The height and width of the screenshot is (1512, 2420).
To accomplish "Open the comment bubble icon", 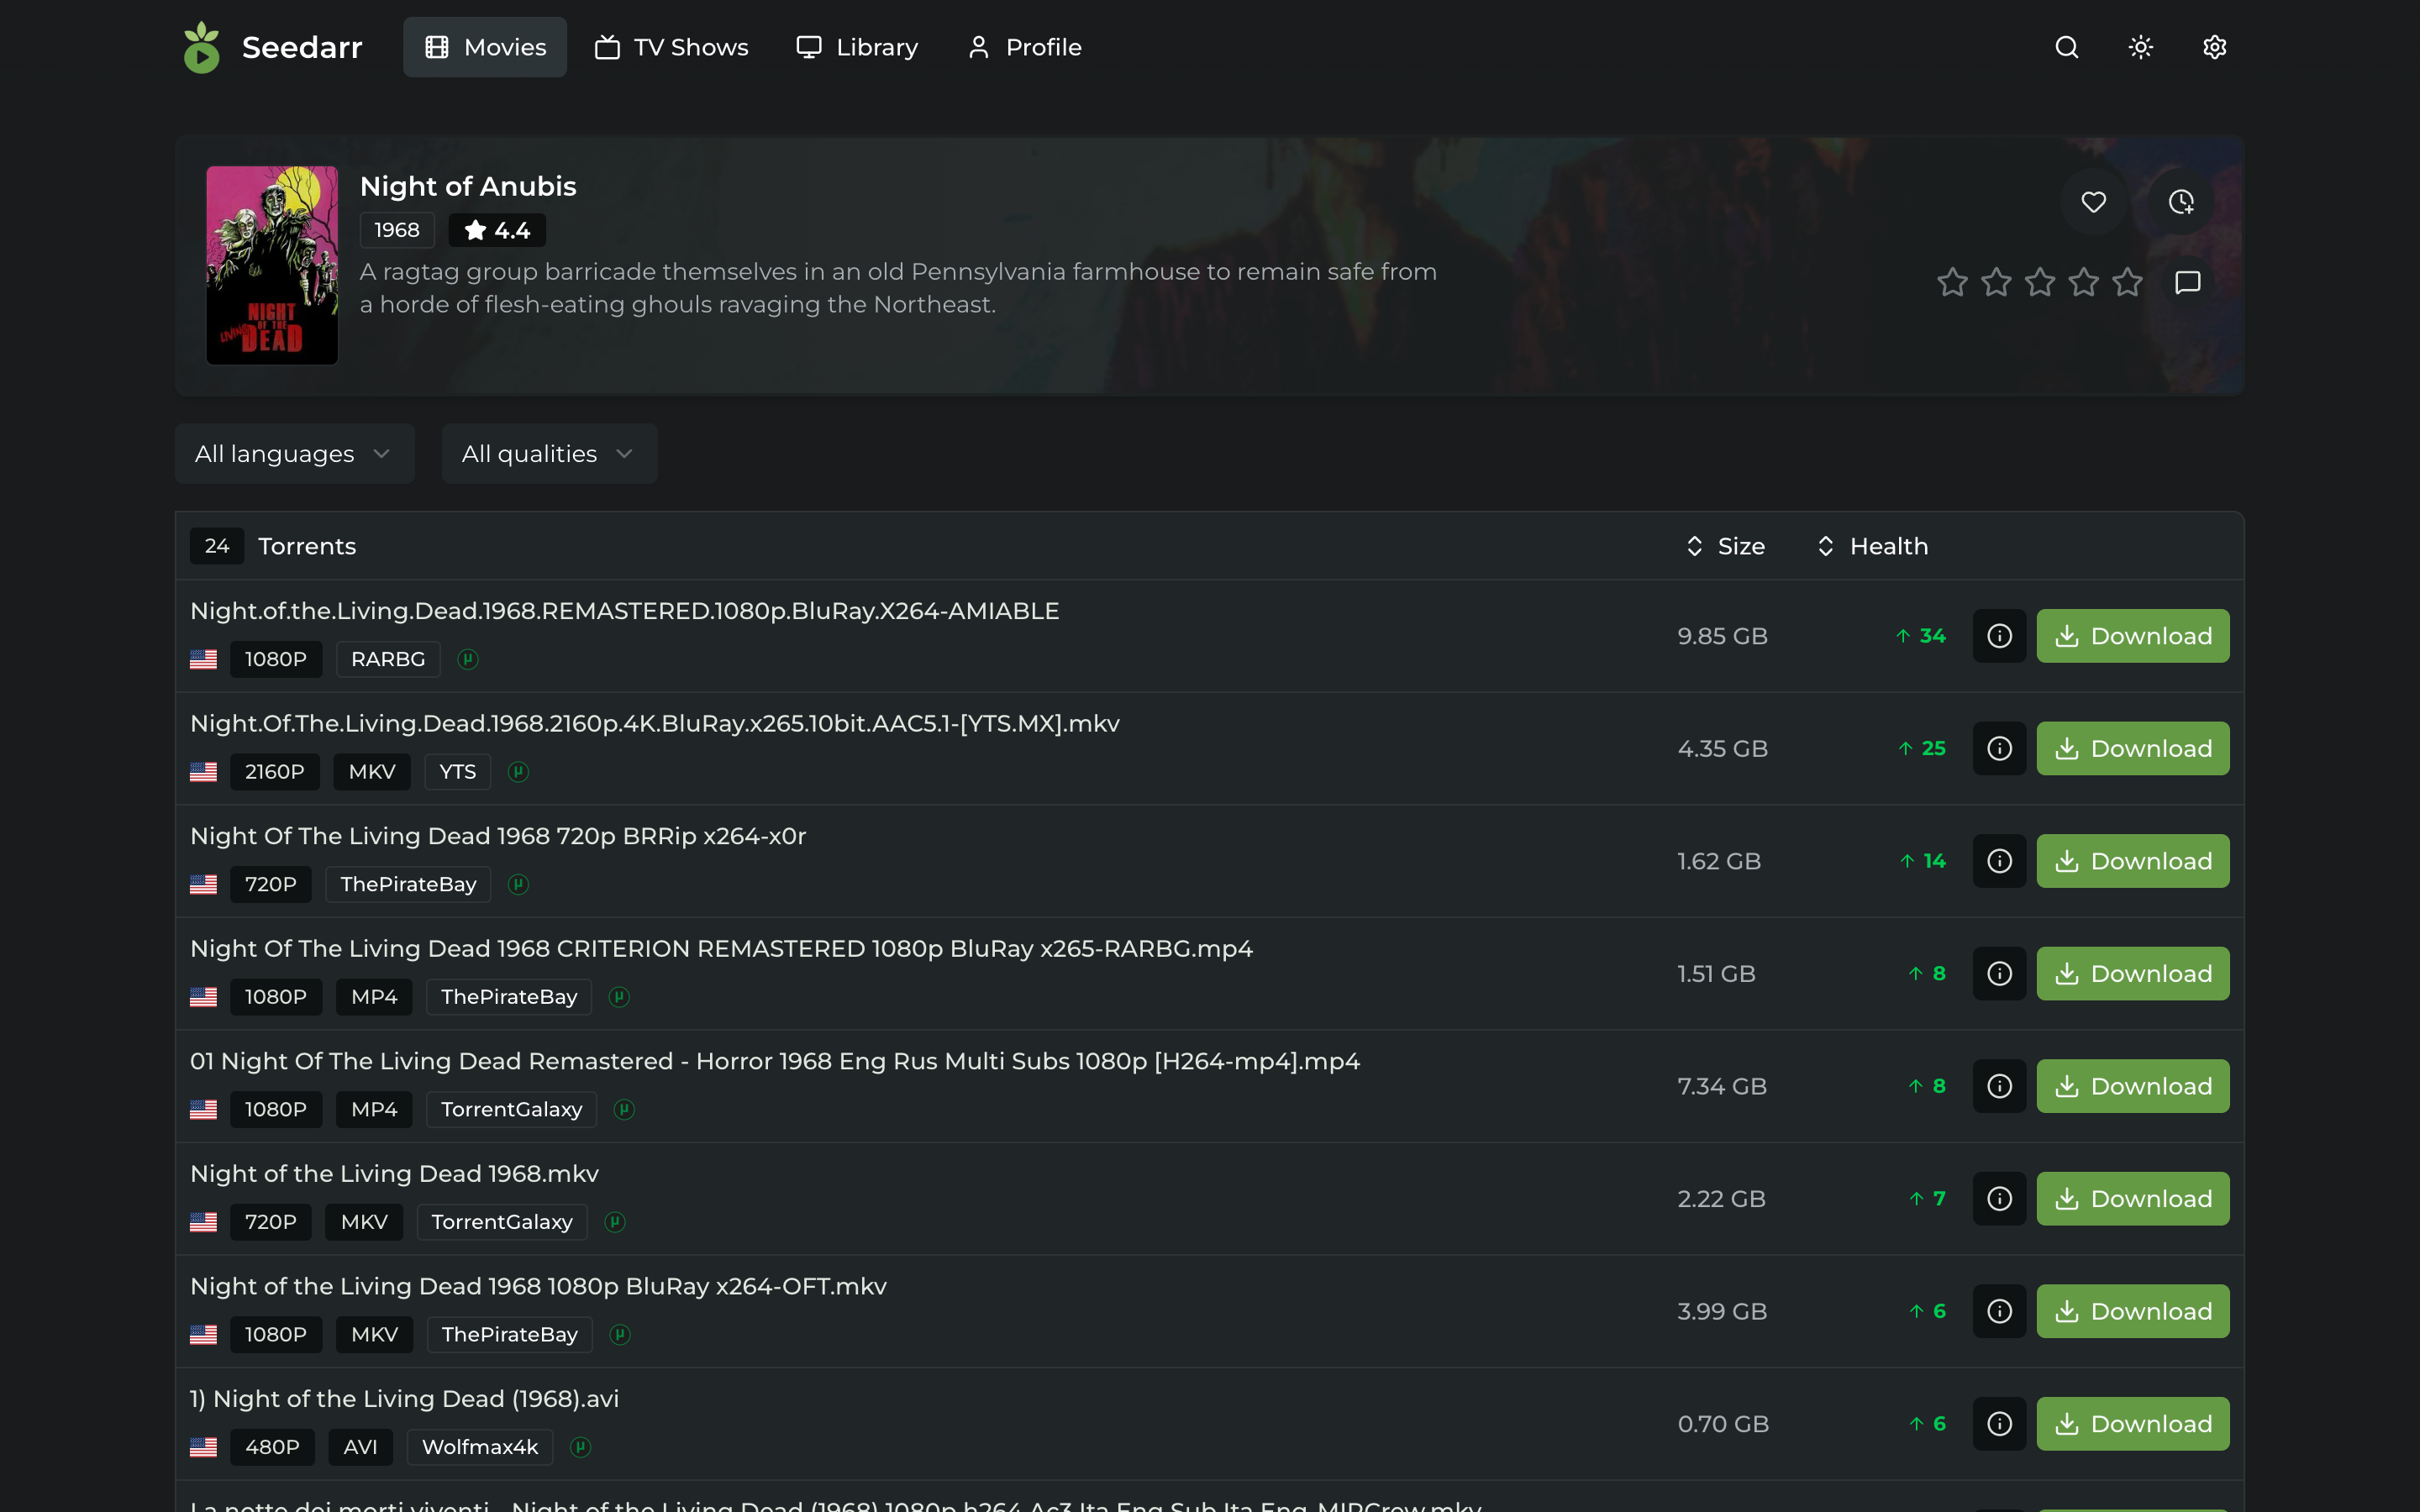I will coord(2187,282).
